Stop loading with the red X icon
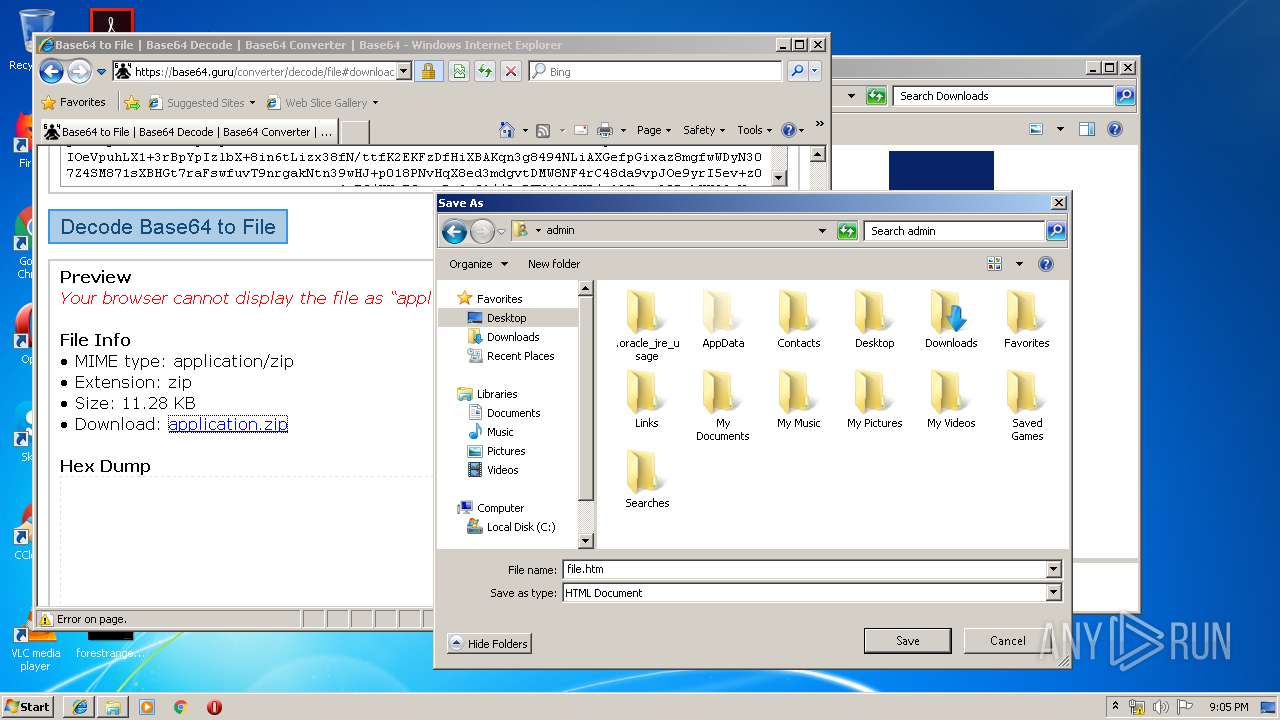 coord(511,71)
